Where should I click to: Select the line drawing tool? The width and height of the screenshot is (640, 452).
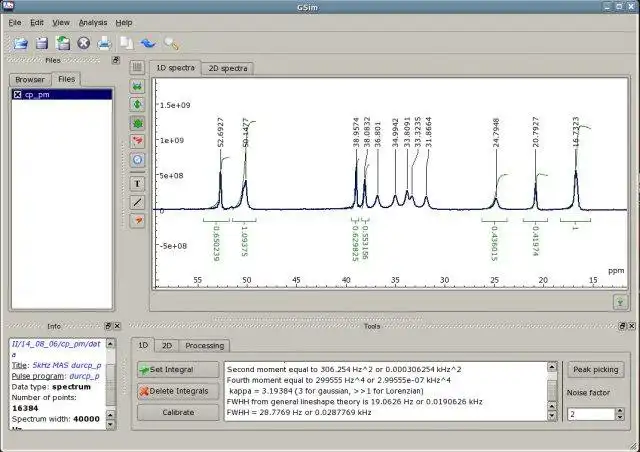coord(138,202)
